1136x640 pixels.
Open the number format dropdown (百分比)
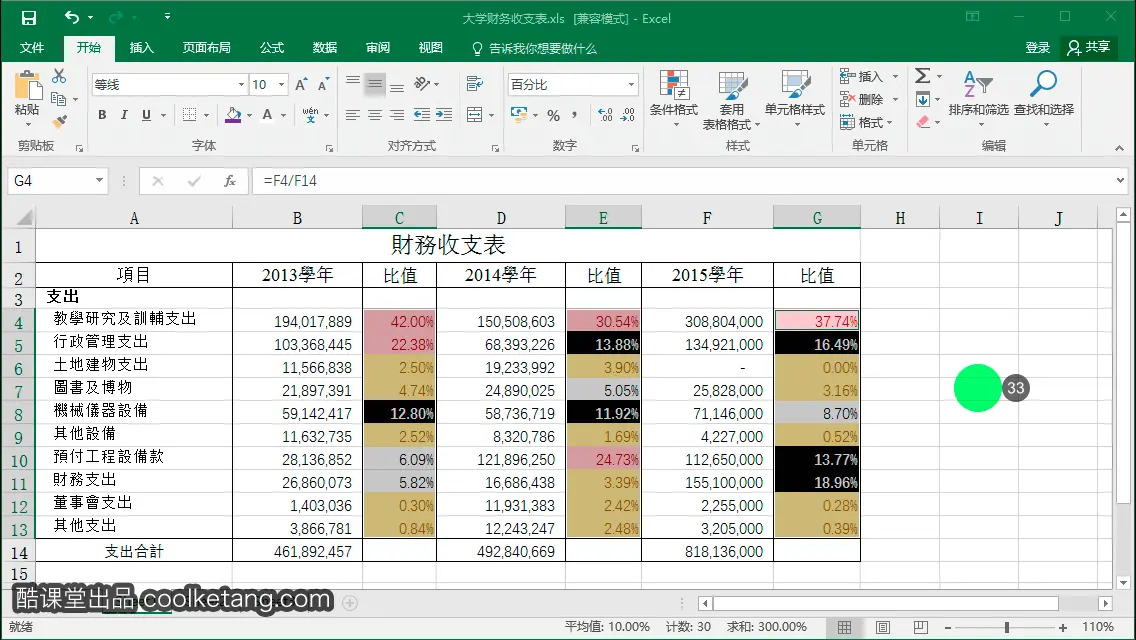click(631, 85)
